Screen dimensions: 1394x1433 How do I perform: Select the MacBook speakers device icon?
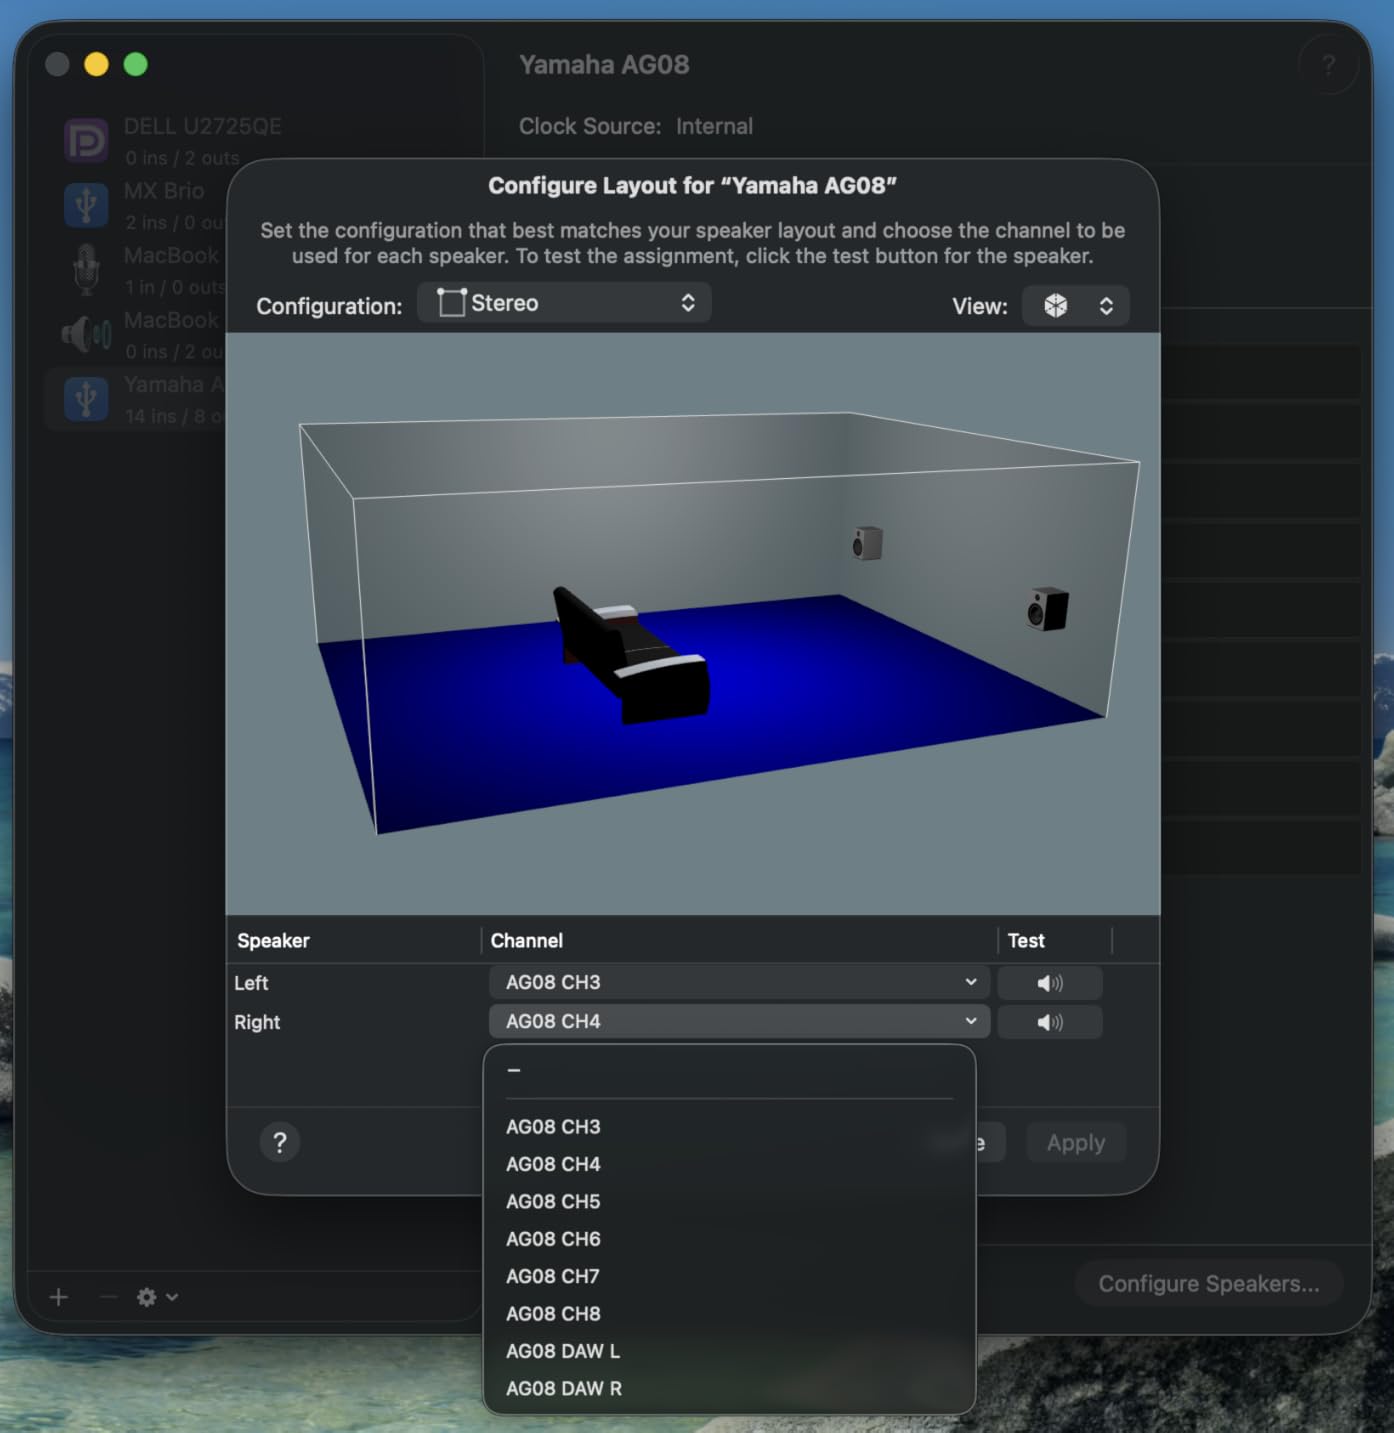[x=86, y=334]
